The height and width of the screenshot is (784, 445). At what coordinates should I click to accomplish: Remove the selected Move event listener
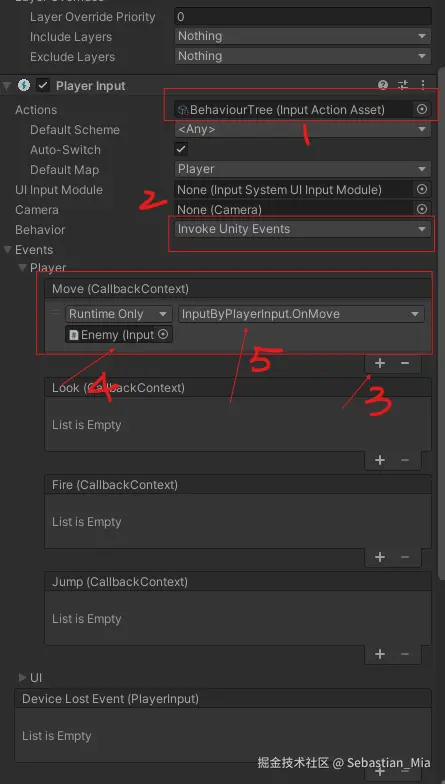click(x=405, y=363)
